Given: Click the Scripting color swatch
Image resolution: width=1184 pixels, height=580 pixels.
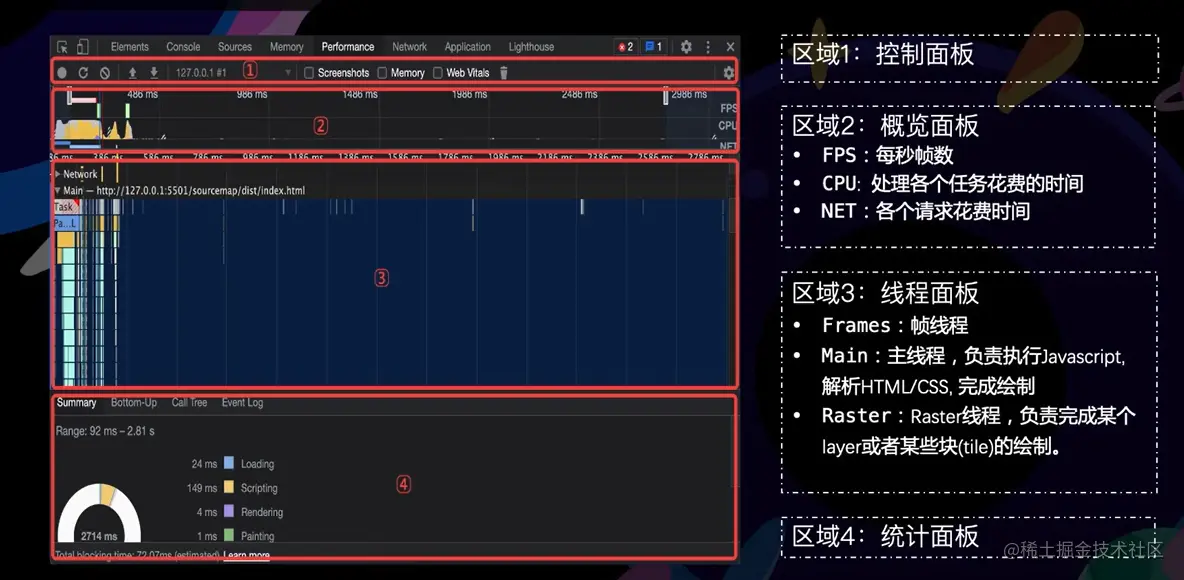Looking at the screenshot, I should point(230,487).
